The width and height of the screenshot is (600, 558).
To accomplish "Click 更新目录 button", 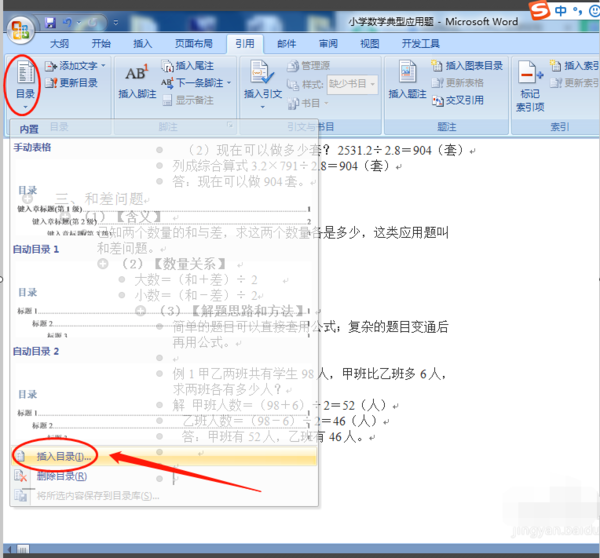I will click(x=72, y=83).
